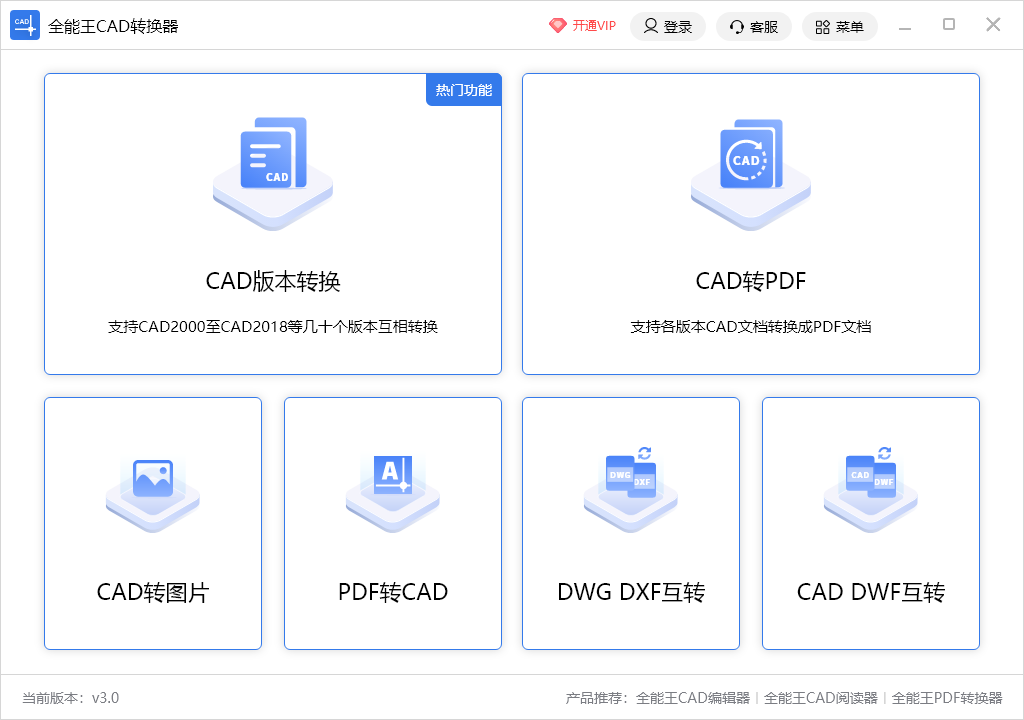Click the 登录 login button
The height and width of the screenshot is (720, 1024).
tap(668, 26)
